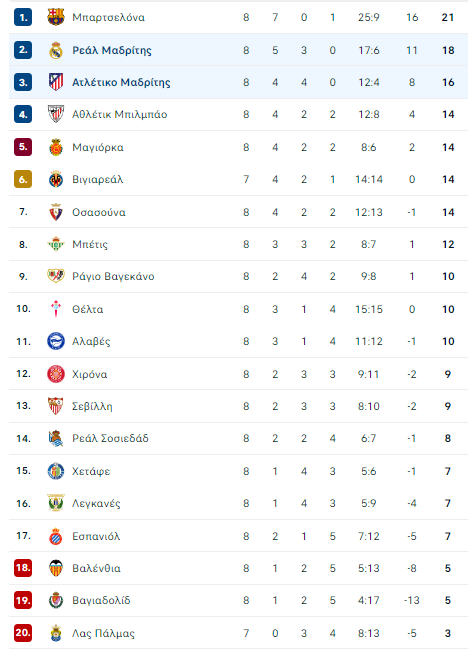Open the Ρεάλ Μαδρίτης team link
This screenshot has height=652, width=468.
coord(112,50)
